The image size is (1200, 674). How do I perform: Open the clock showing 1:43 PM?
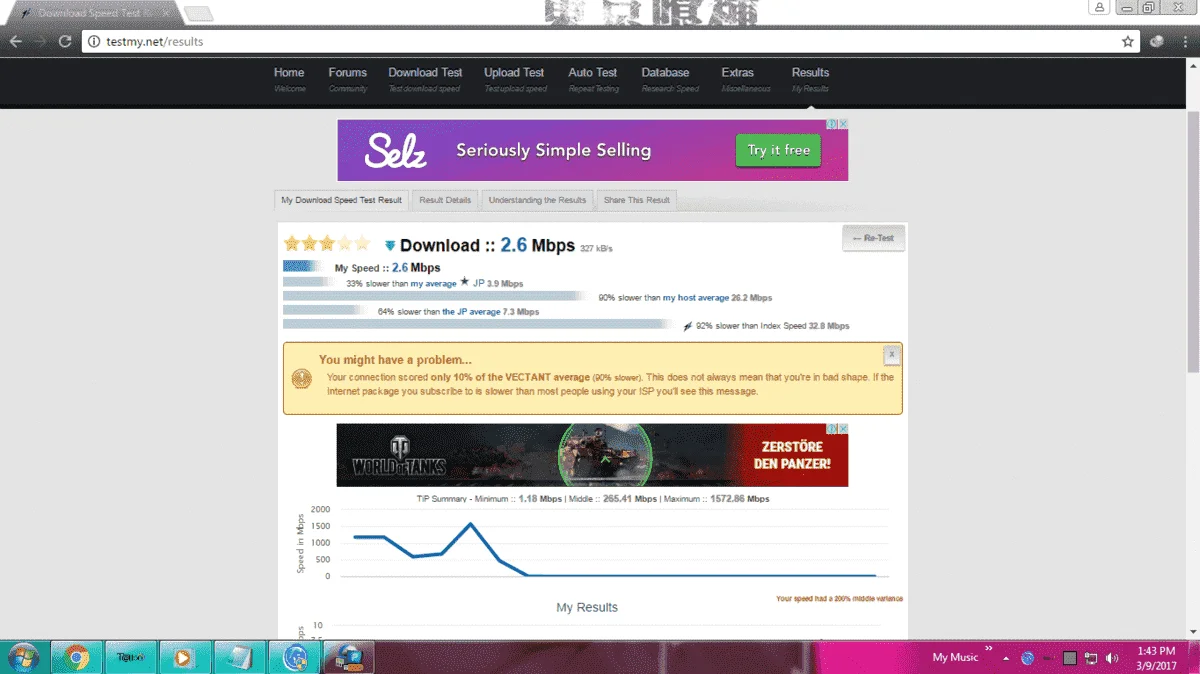(x=1156, y=657)
